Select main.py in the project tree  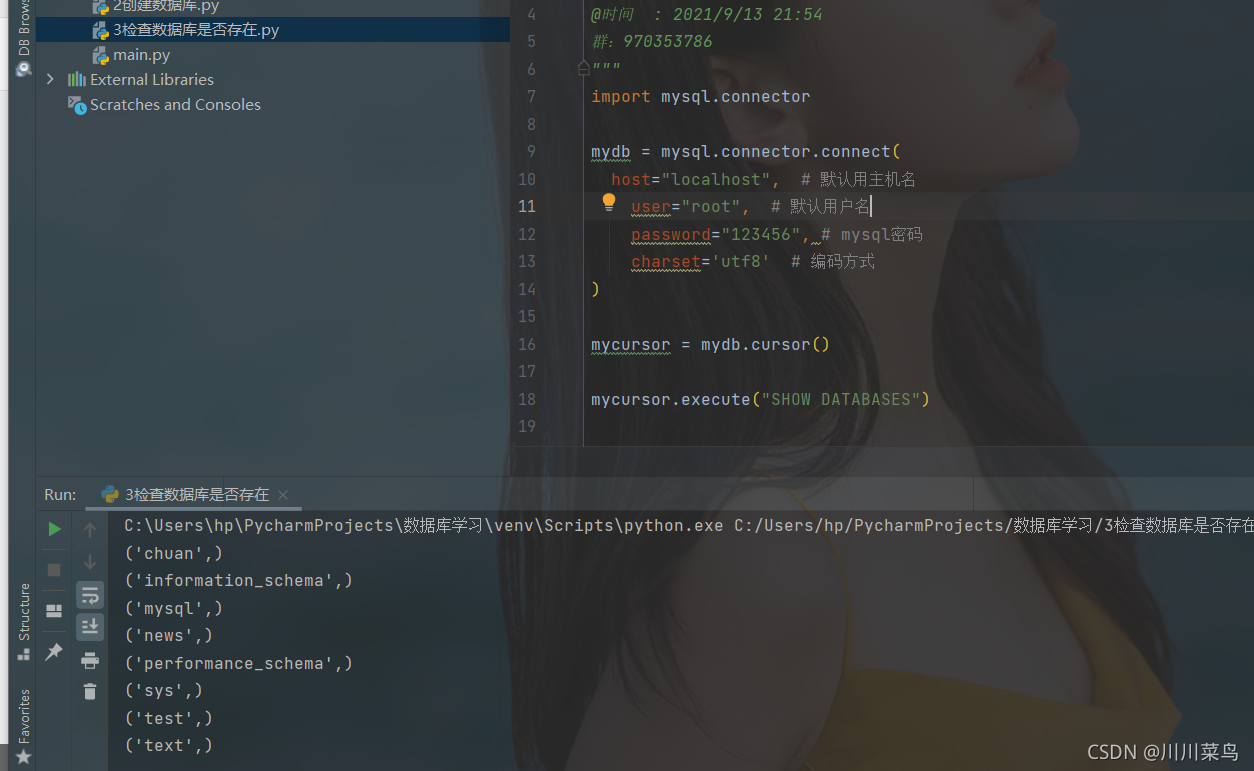tap(141, 54)
